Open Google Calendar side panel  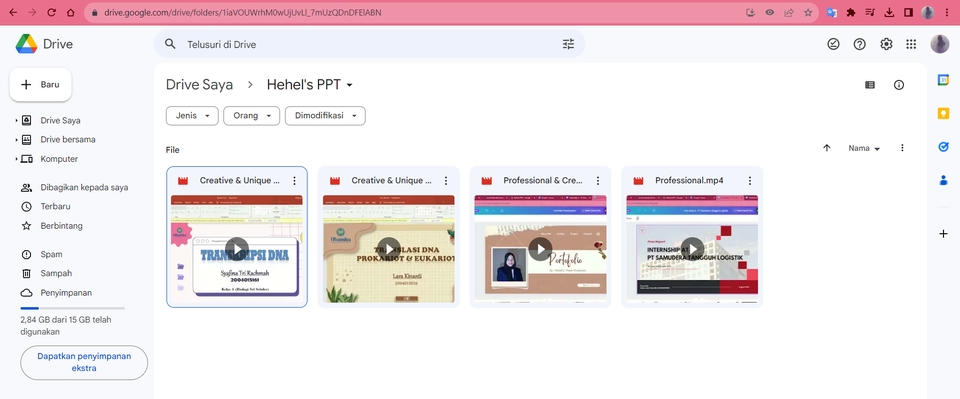(x=943, y=80)
